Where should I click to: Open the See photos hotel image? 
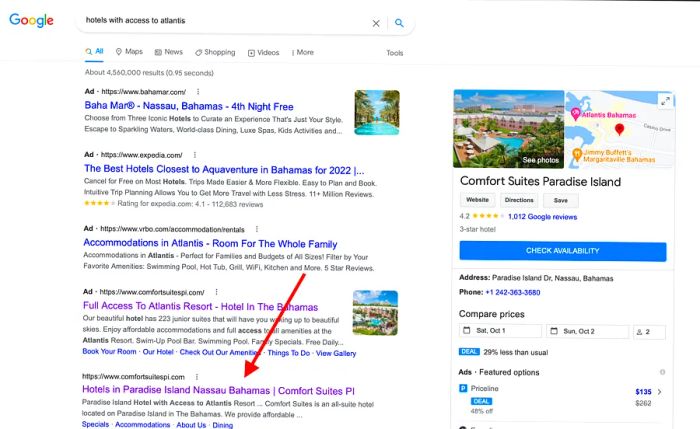(508, 129)
